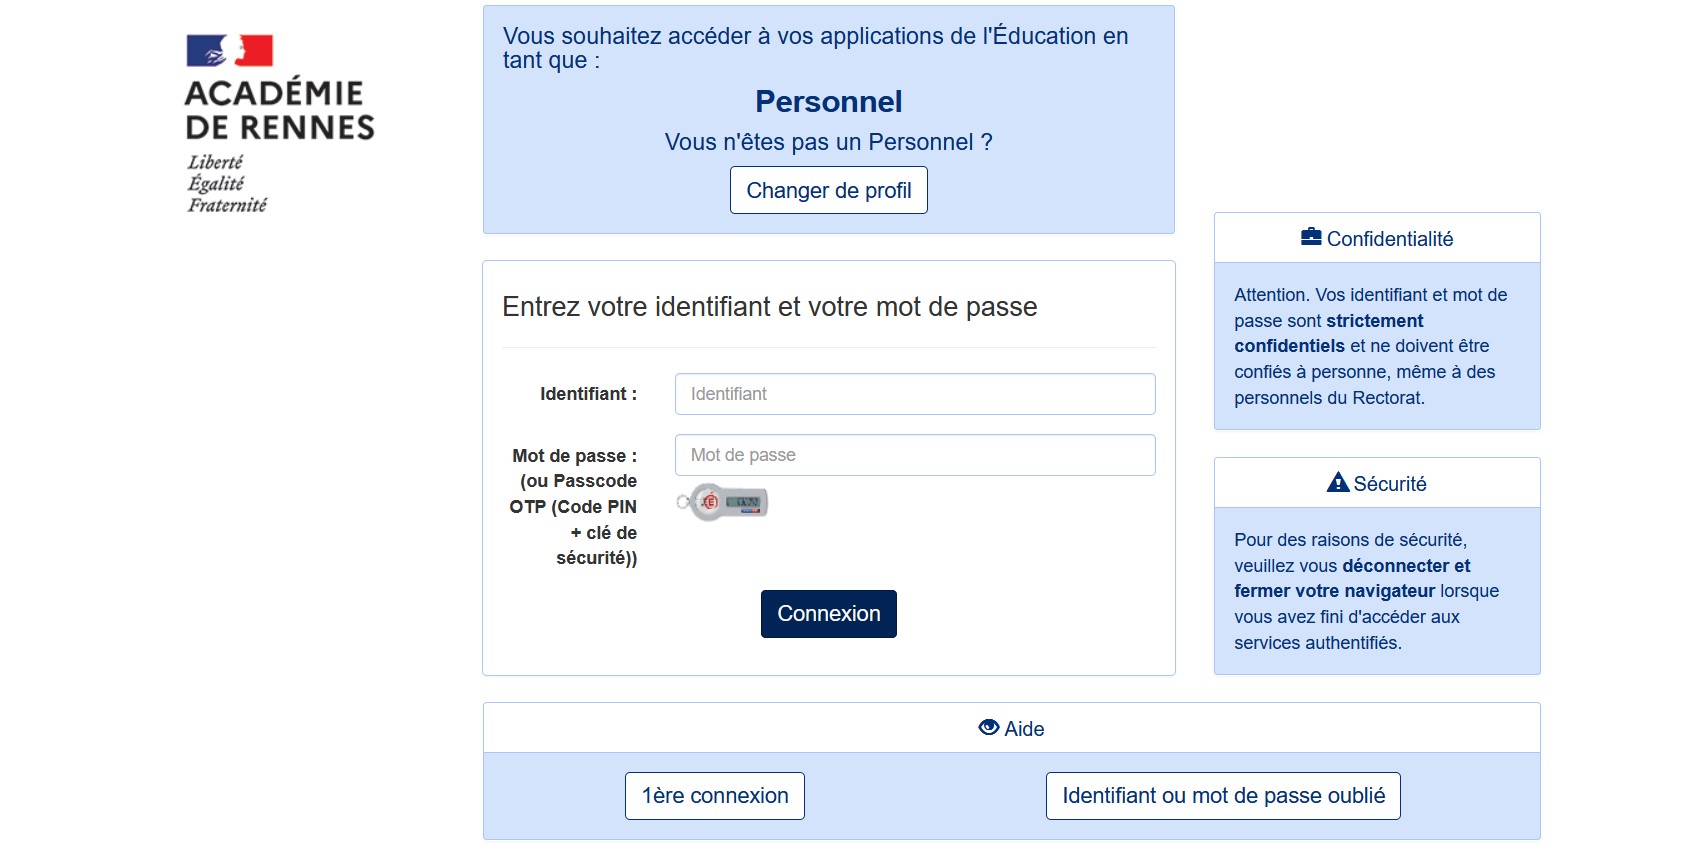The height and width of the screenshot is (857, 1697).
Task: Click Identifiant ou mot de passe oublié
Action: (x=1222, y=795)
